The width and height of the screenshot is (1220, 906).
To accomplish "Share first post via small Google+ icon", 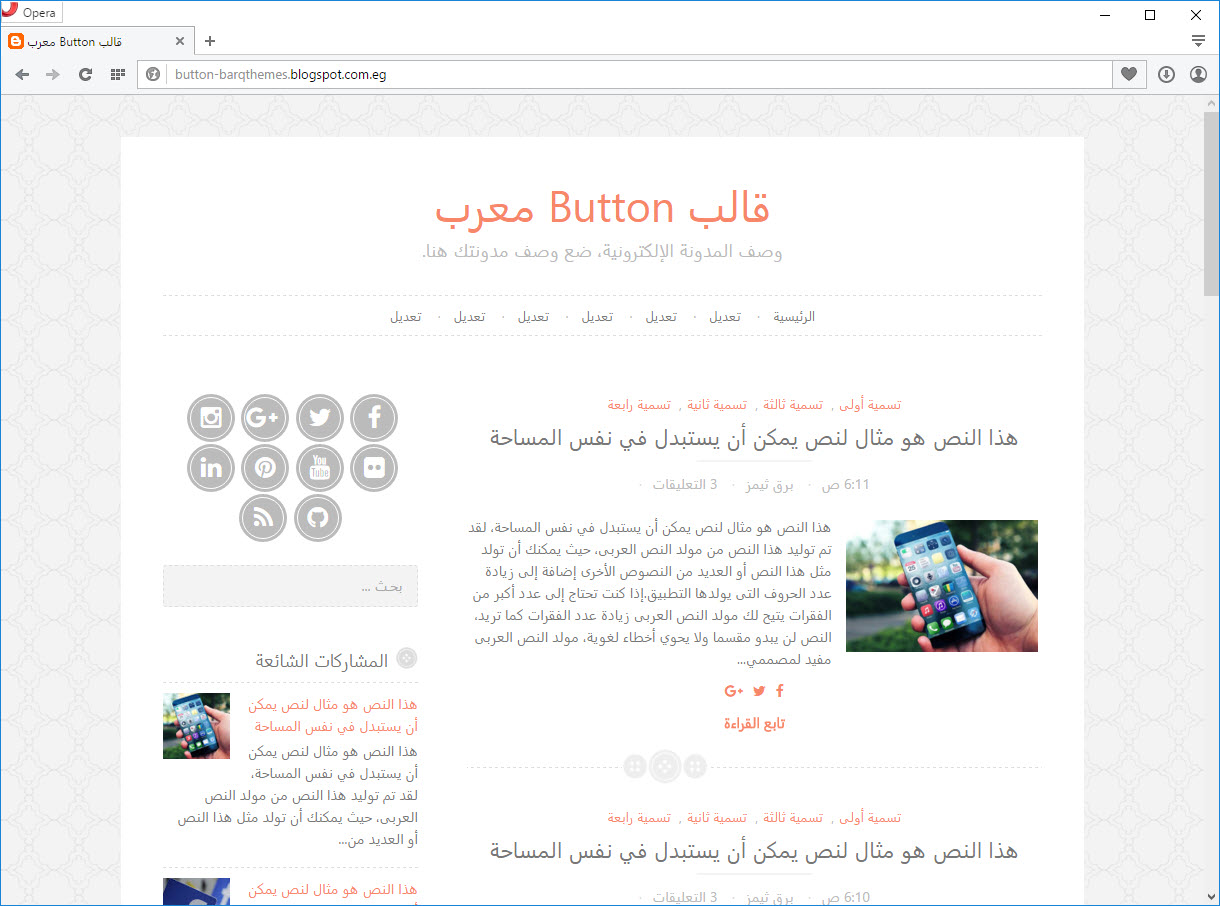I will click(x=734, y=691).
